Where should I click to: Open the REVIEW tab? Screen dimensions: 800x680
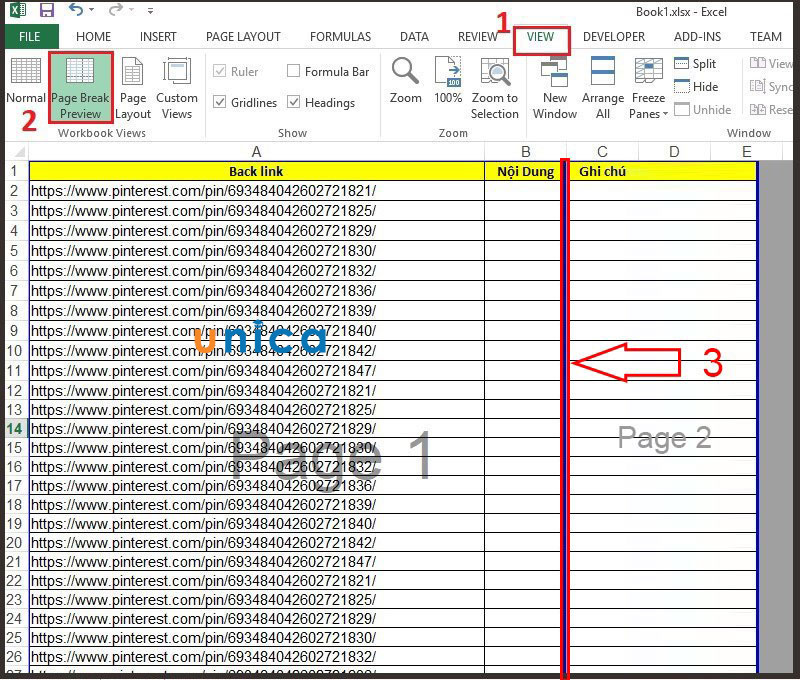478,37
